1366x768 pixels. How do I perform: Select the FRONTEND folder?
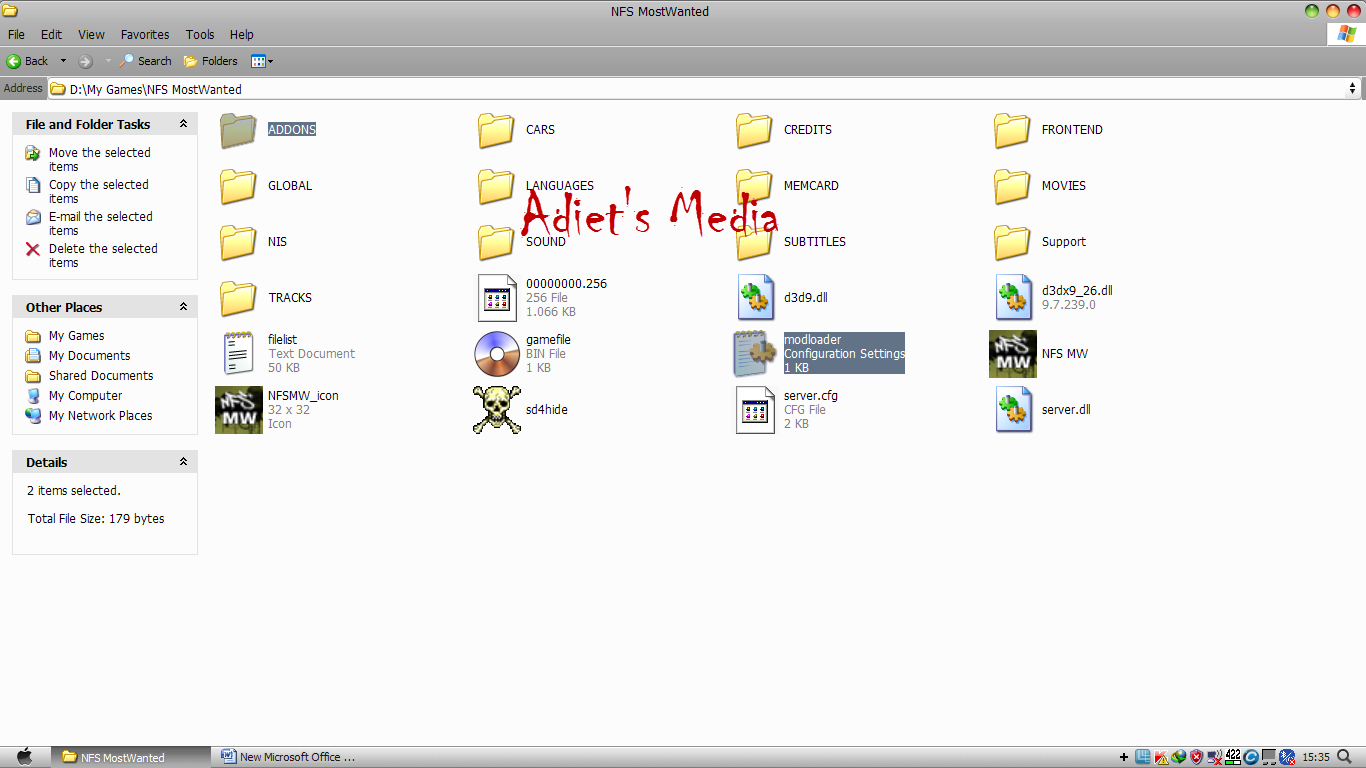pos(1049,130)
